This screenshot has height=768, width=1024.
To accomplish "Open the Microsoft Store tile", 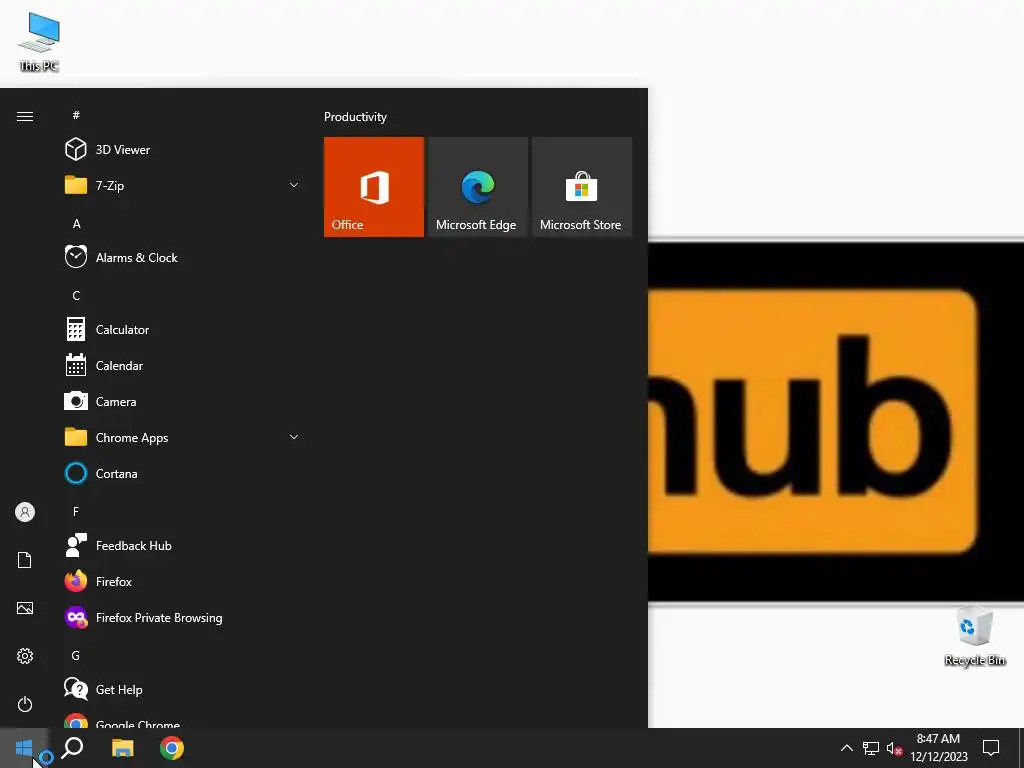I will coord(582,187).
